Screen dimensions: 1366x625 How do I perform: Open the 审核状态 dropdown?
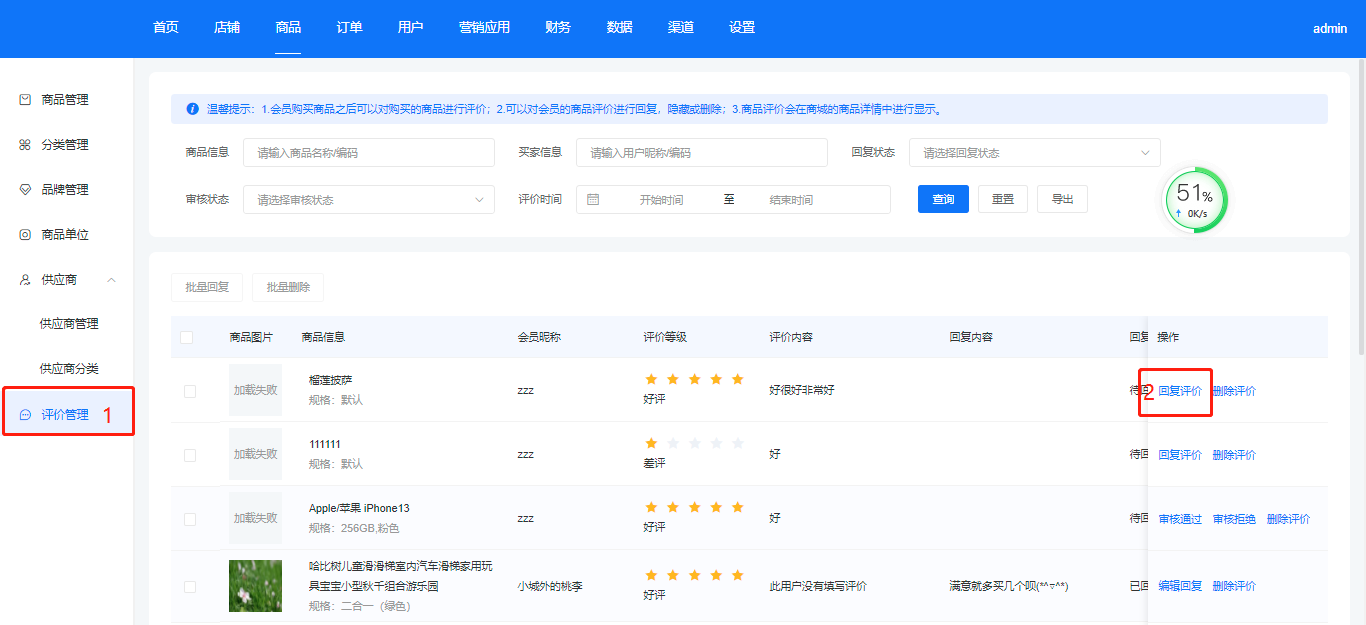(368, 199)
